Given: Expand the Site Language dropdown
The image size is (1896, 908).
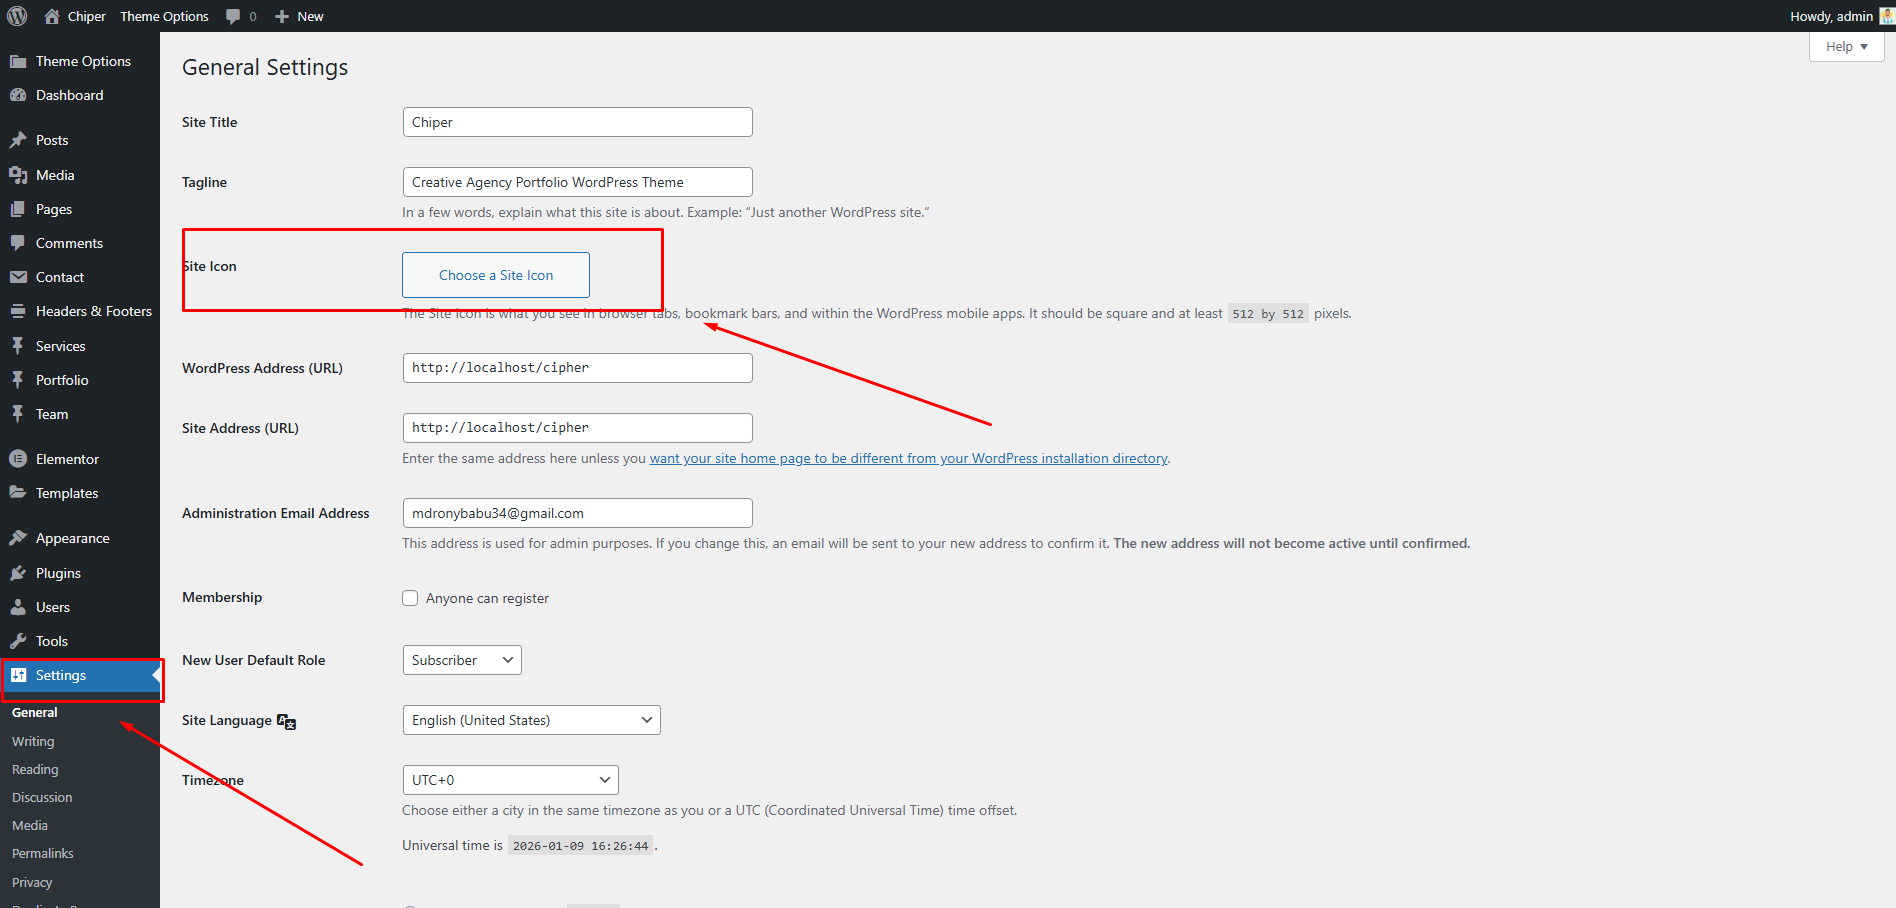Looking at the screenshot, I should point(531,720).
